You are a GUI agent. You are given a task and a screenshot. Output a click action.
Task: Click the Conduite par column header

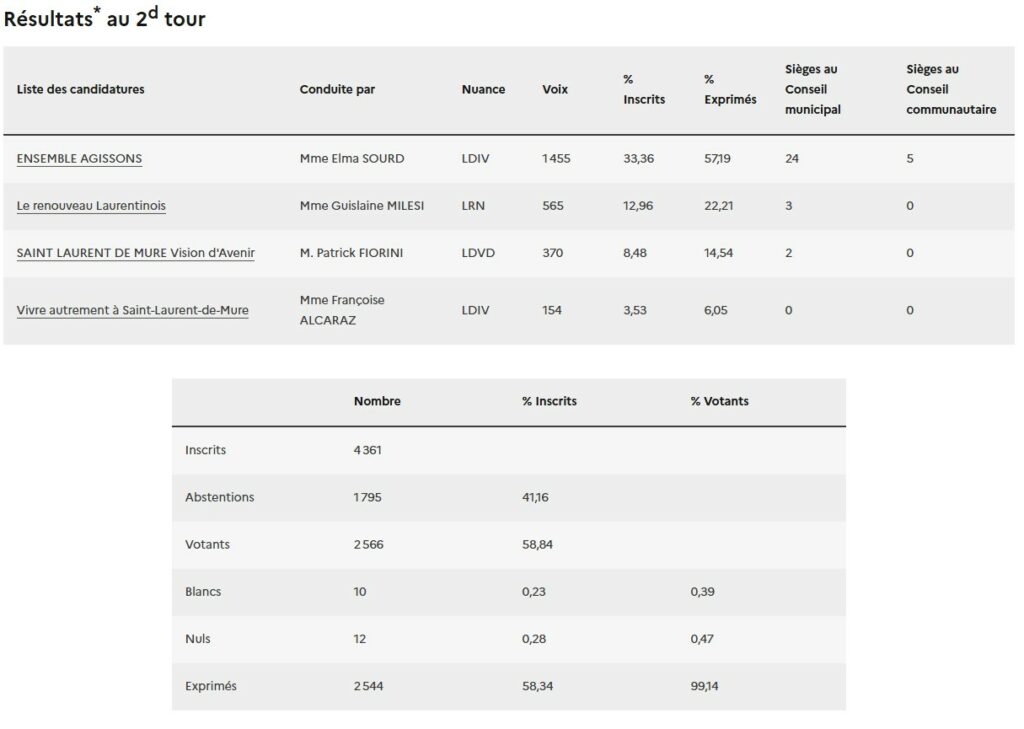click(337, 89)
